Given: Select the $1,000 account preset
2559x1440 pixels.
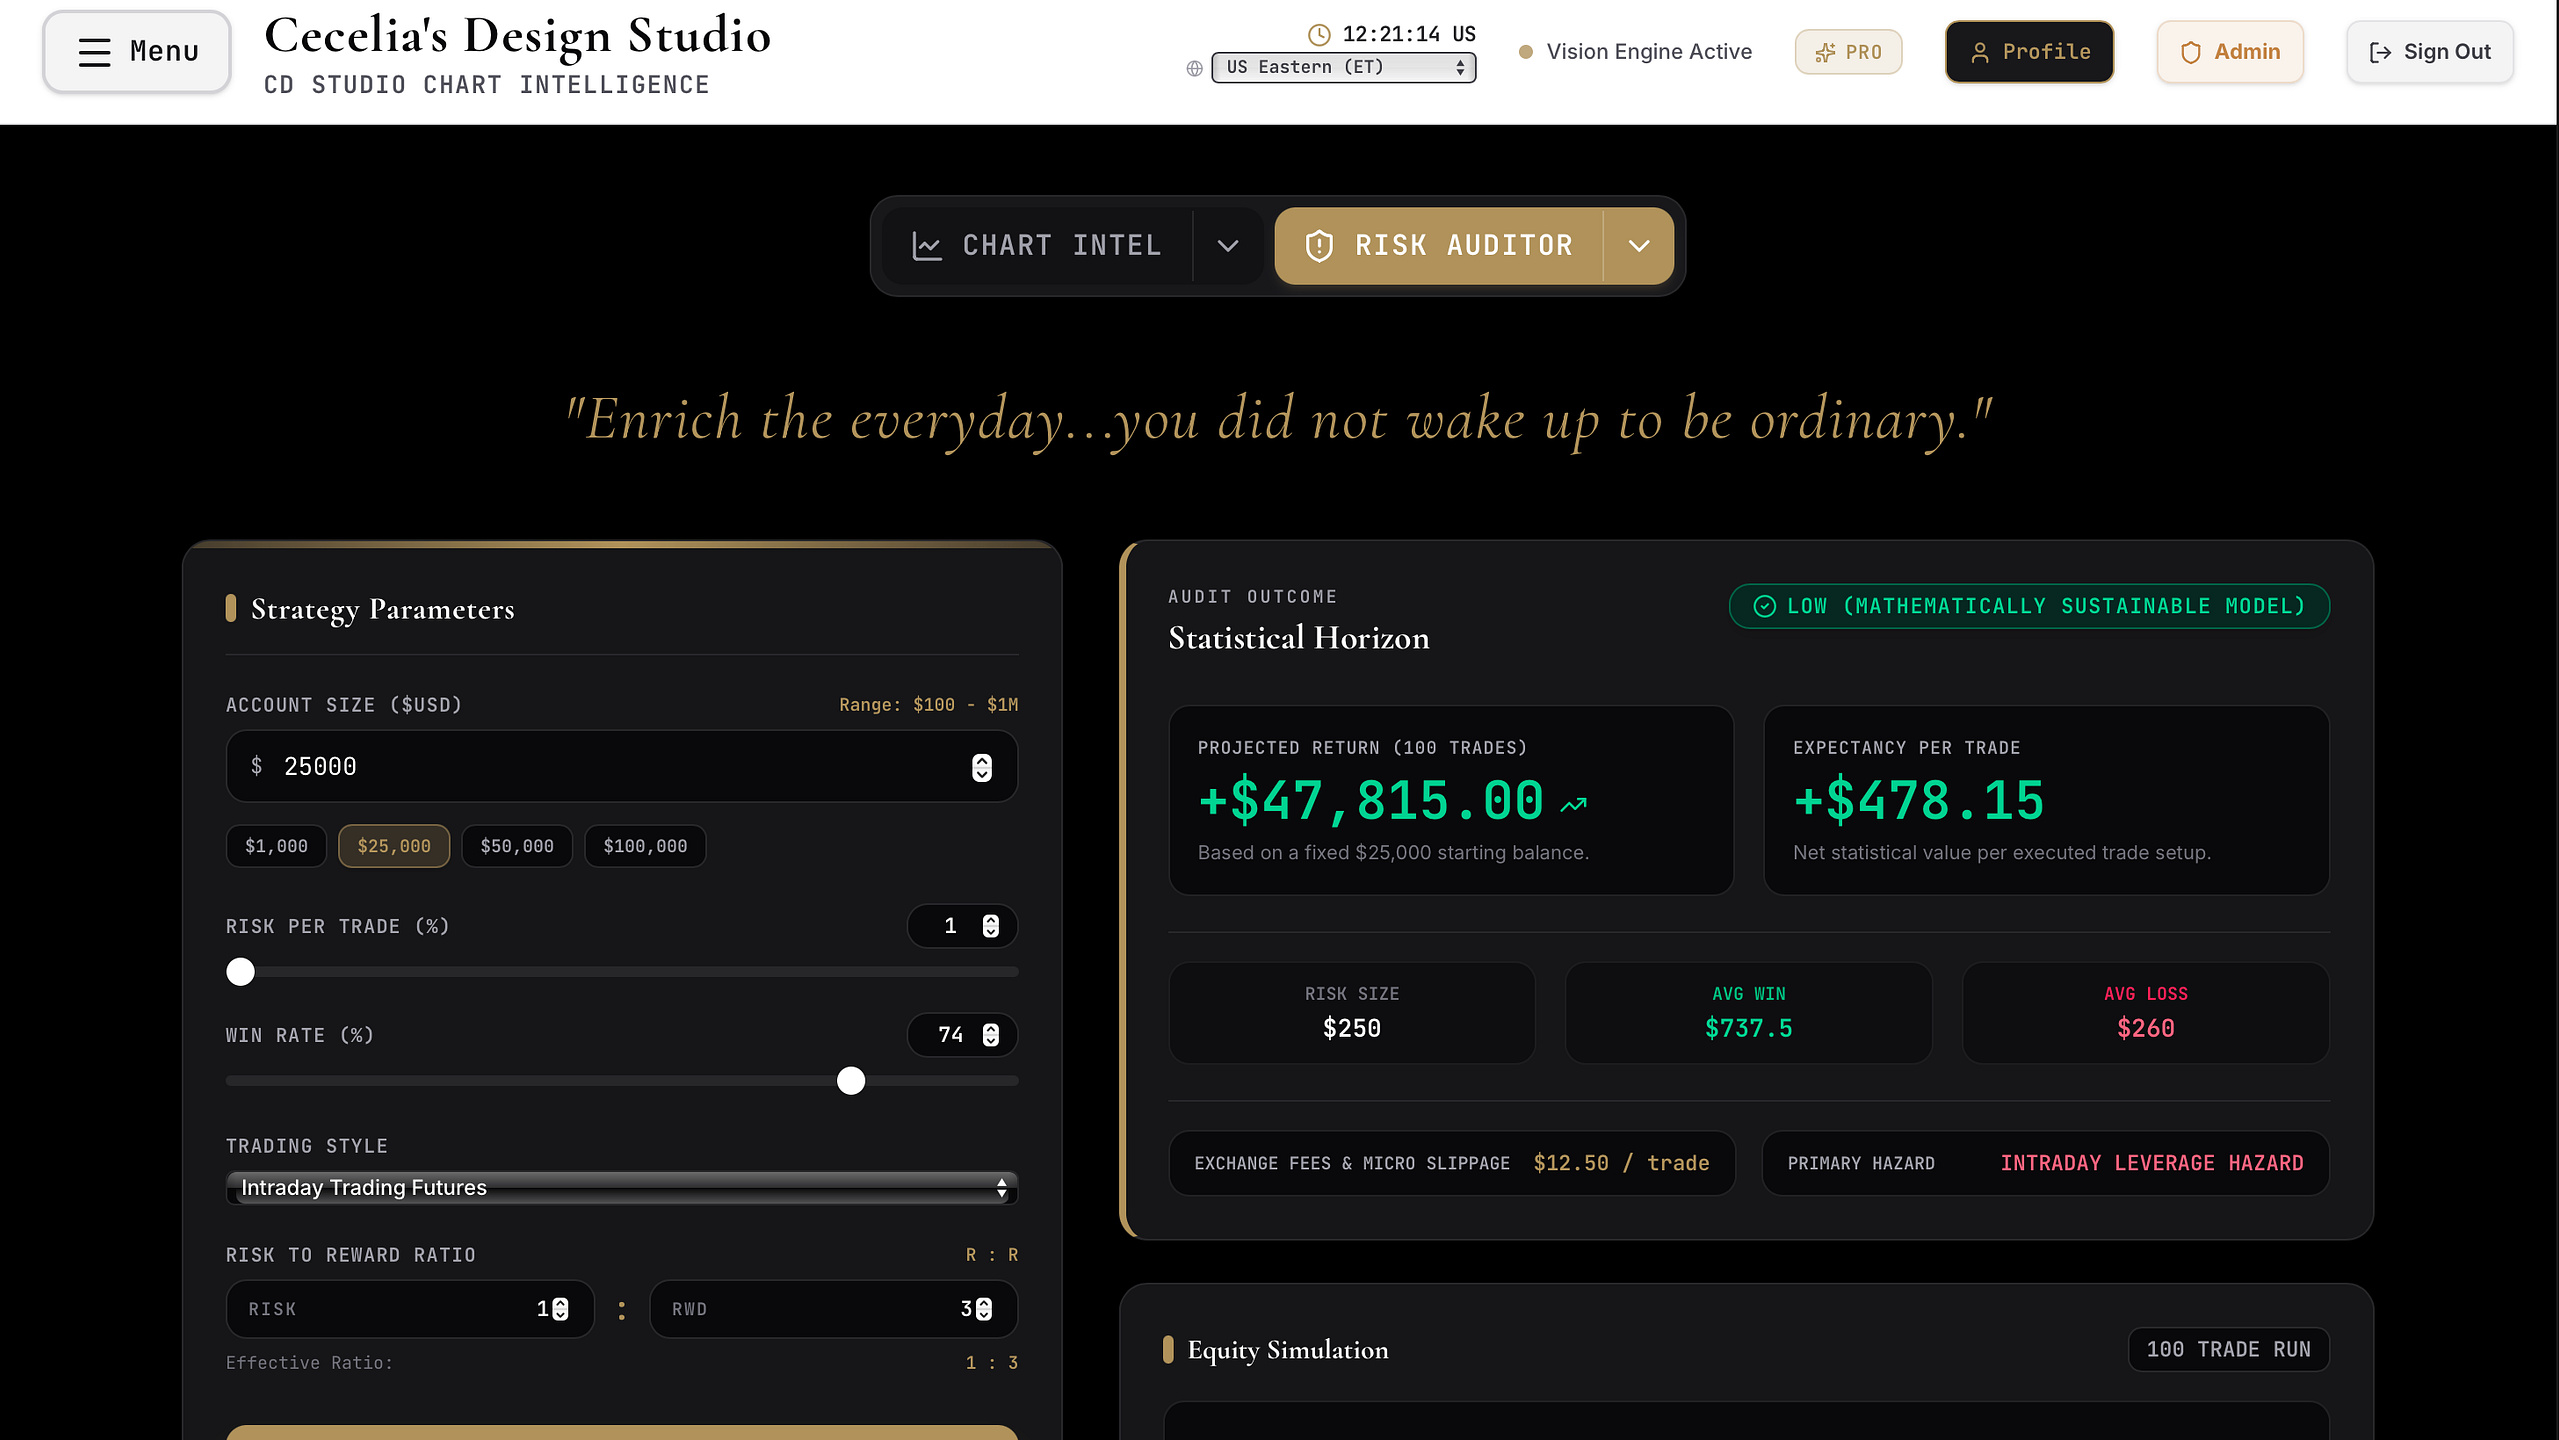Looking at the screenshot, I should pyautogui.click(x=276, y=846).
